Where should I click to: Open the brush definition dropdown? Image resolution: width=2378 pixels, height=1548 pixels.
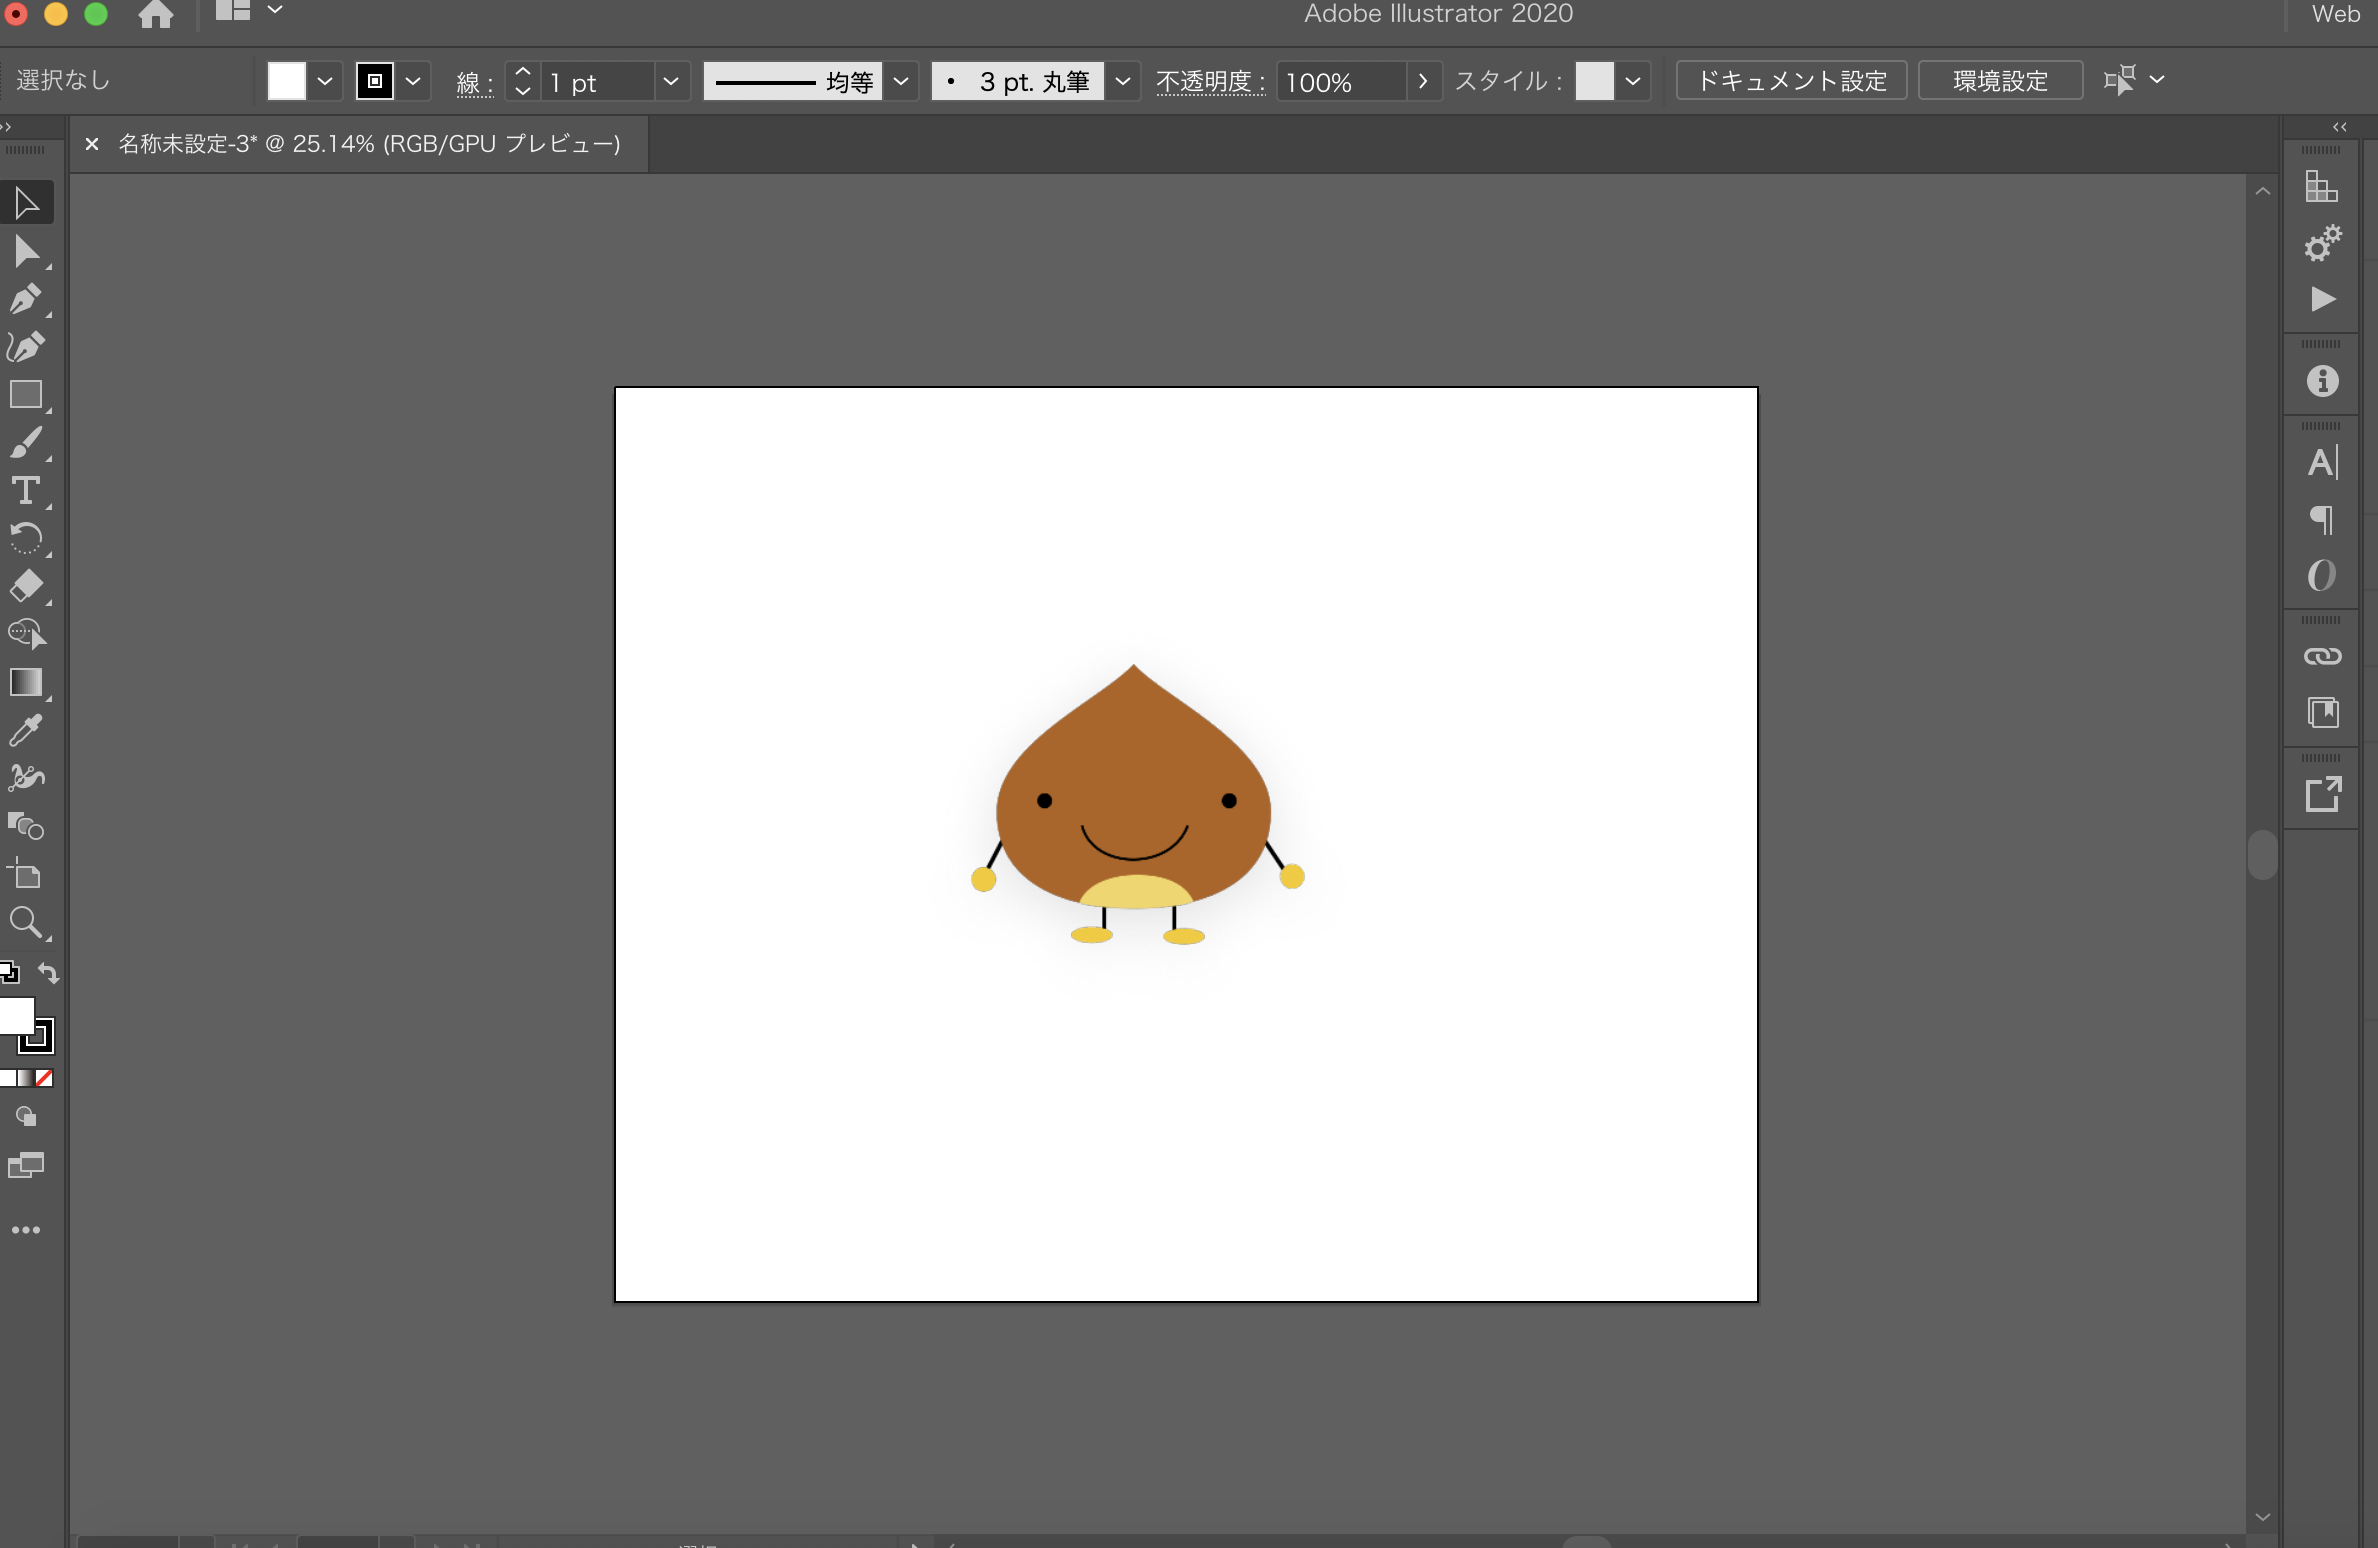1123,82
